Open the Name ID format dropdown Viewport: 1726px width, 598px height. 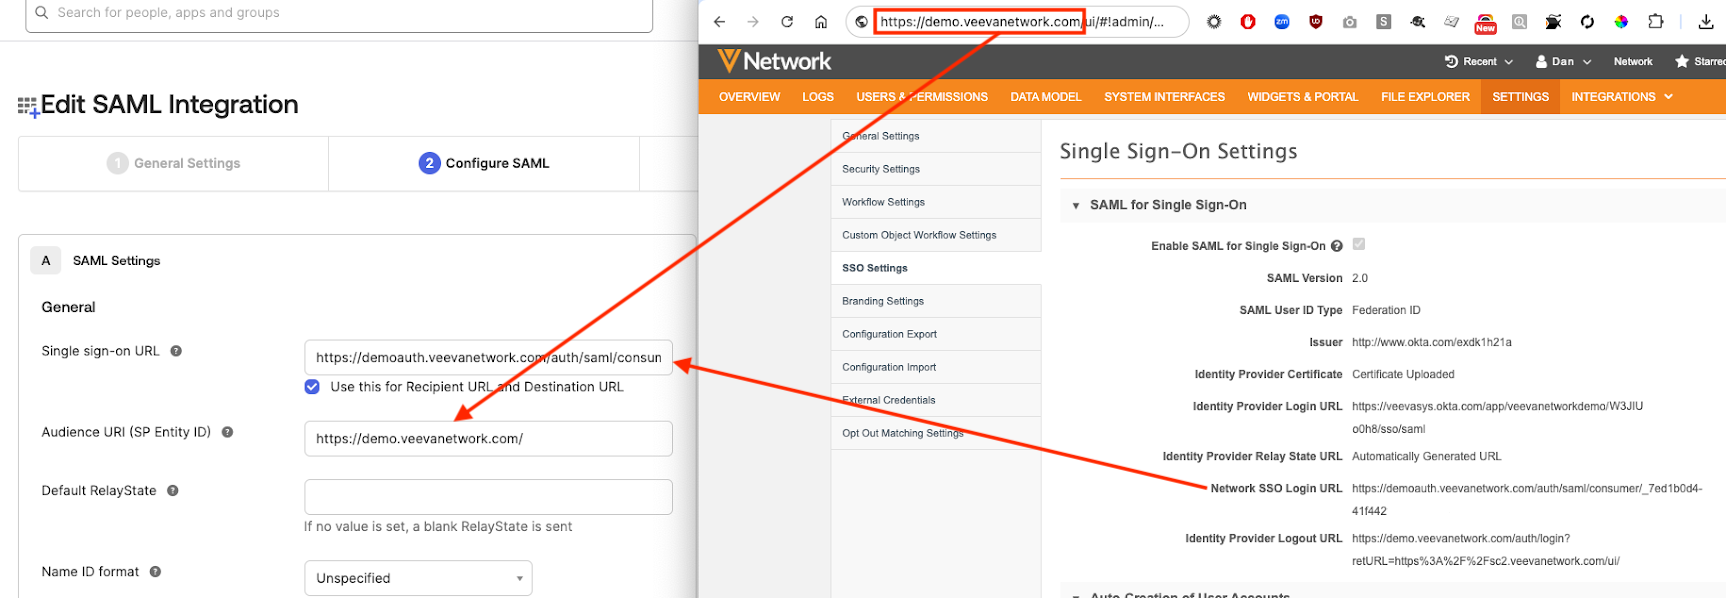point(418,578)
